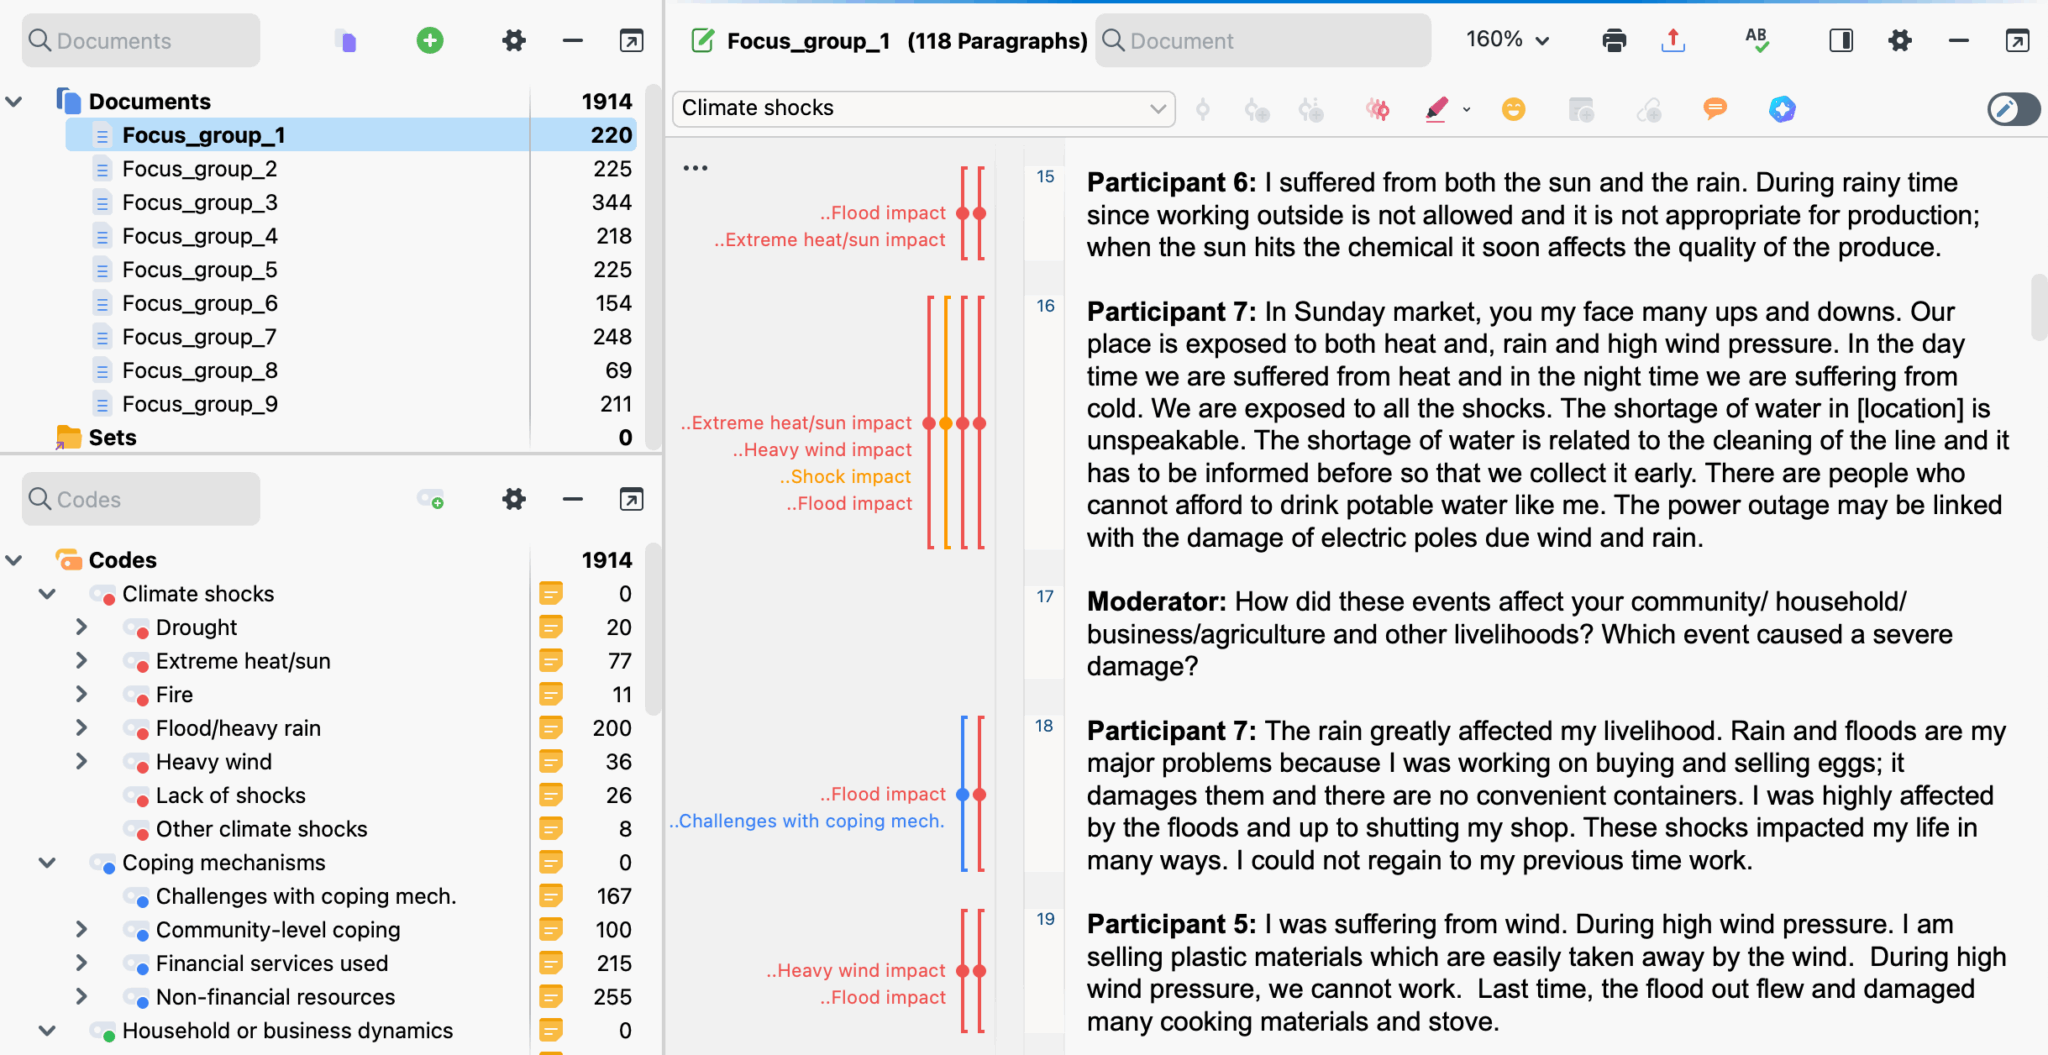Open the sidebar panel view
This screenshot has width=2048, height=1055.
tap(1840, 40)
